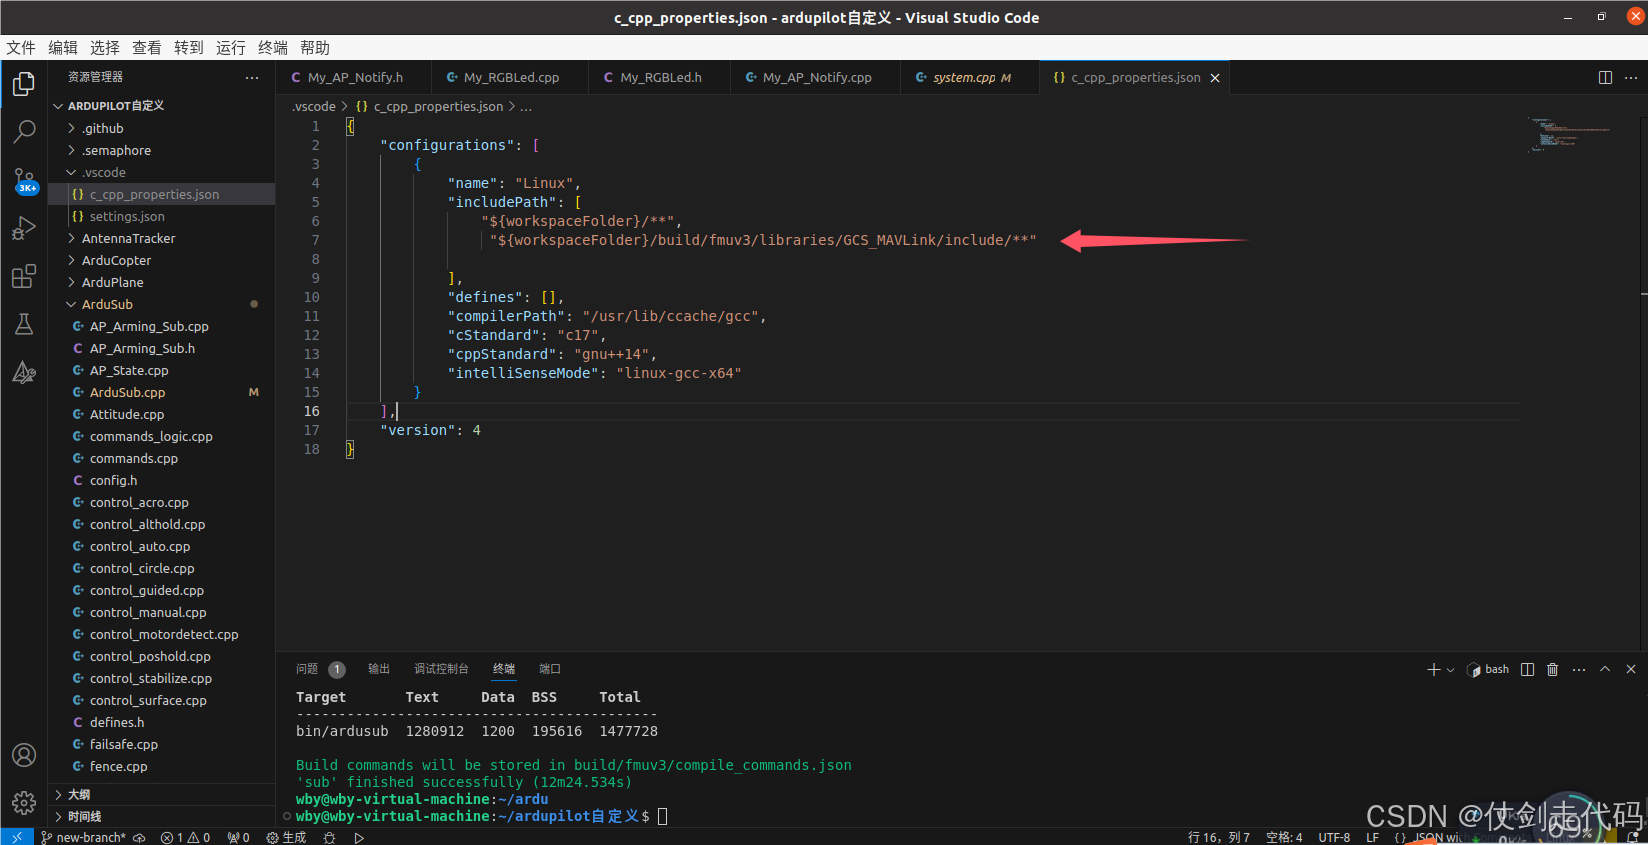1648x845 pixels.
Task: Switch to the 问题 problems panel tab
Action: (320, 669)
